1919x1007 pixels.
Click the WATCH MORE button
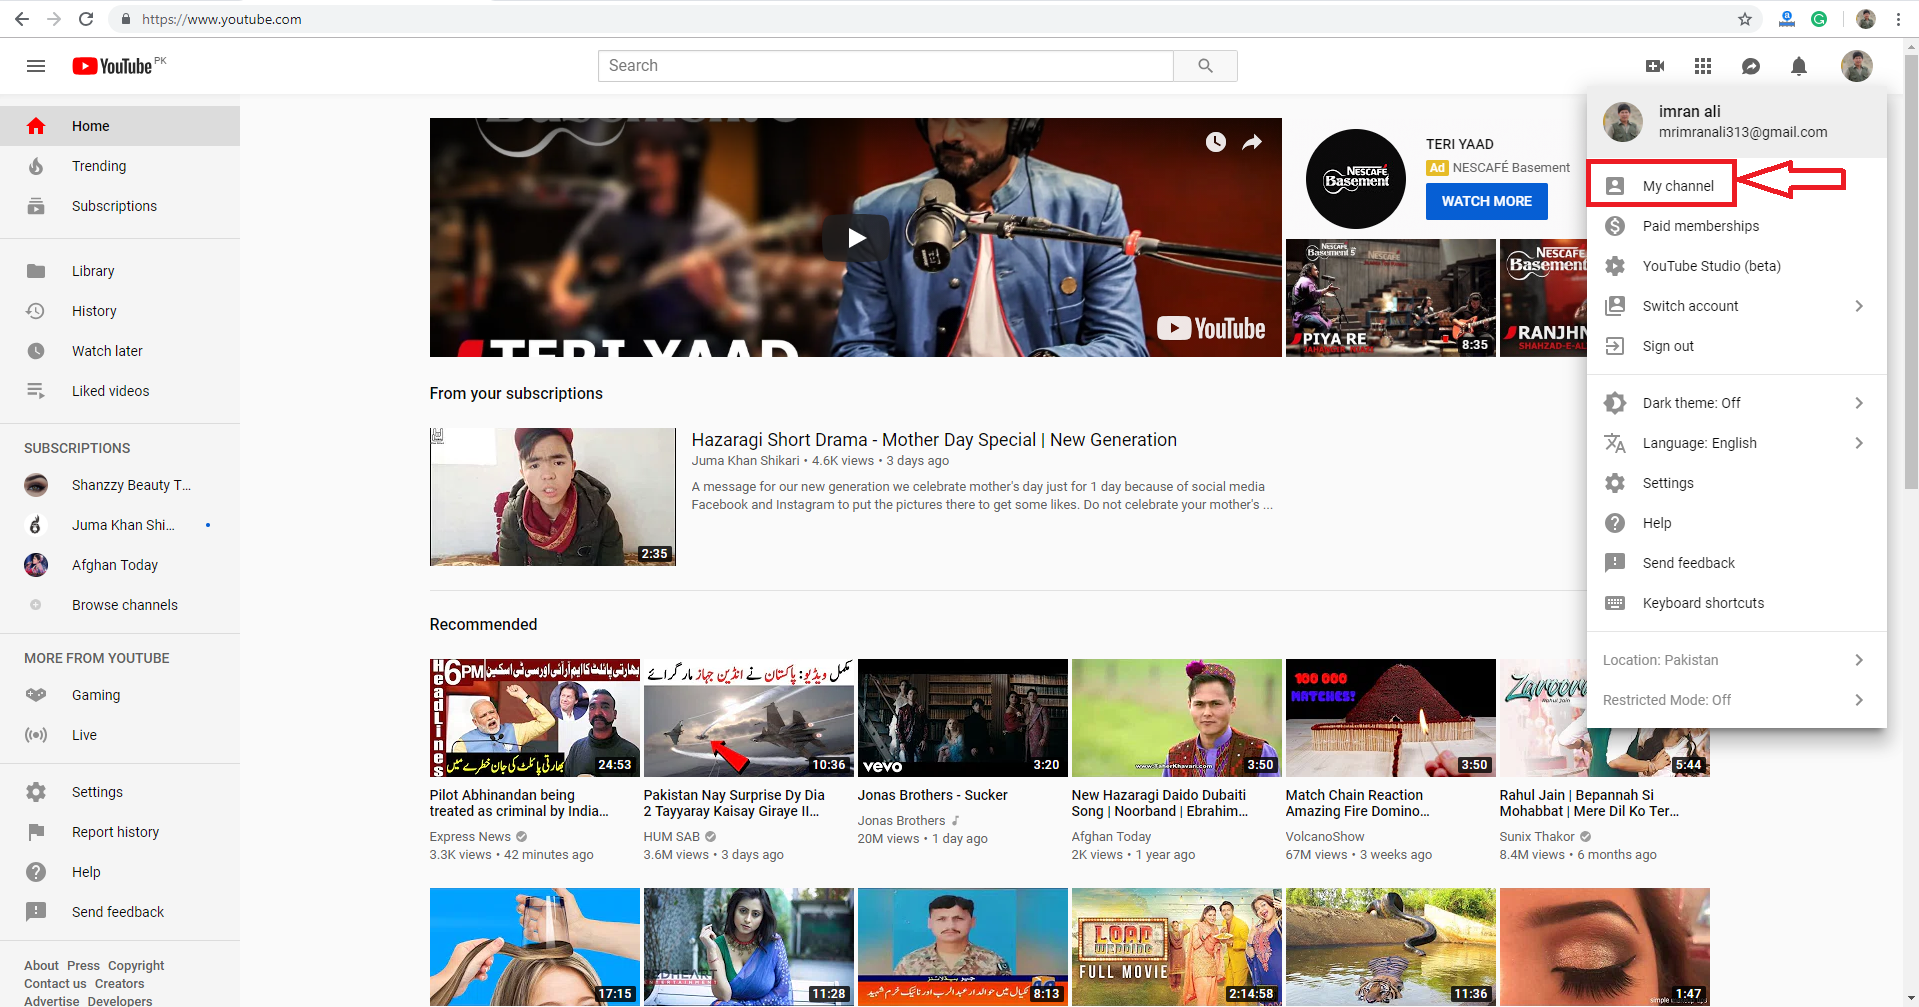coord(1486,201)
